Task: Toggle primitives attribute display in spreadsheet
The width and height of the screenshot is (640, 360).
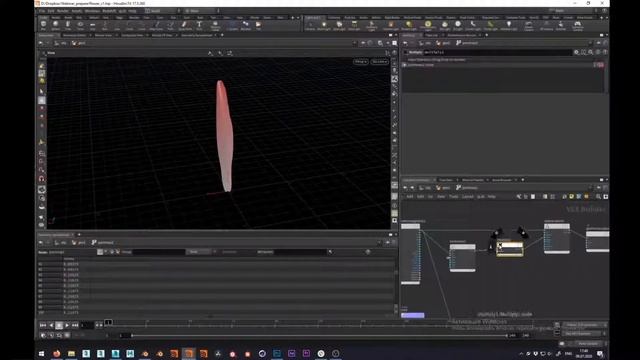Action: [x=112, y=252]
